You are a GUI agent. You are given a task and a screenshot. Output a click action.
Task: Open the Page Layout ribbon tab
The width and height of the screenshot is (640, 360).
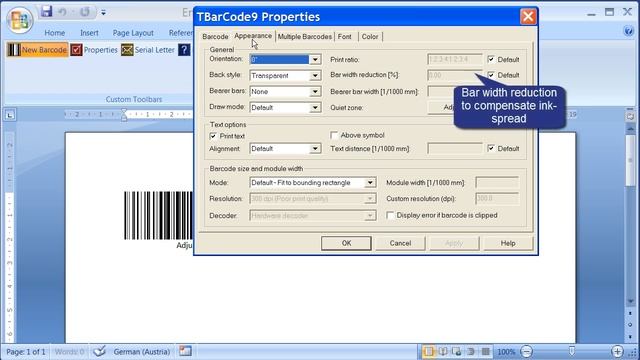133,33
